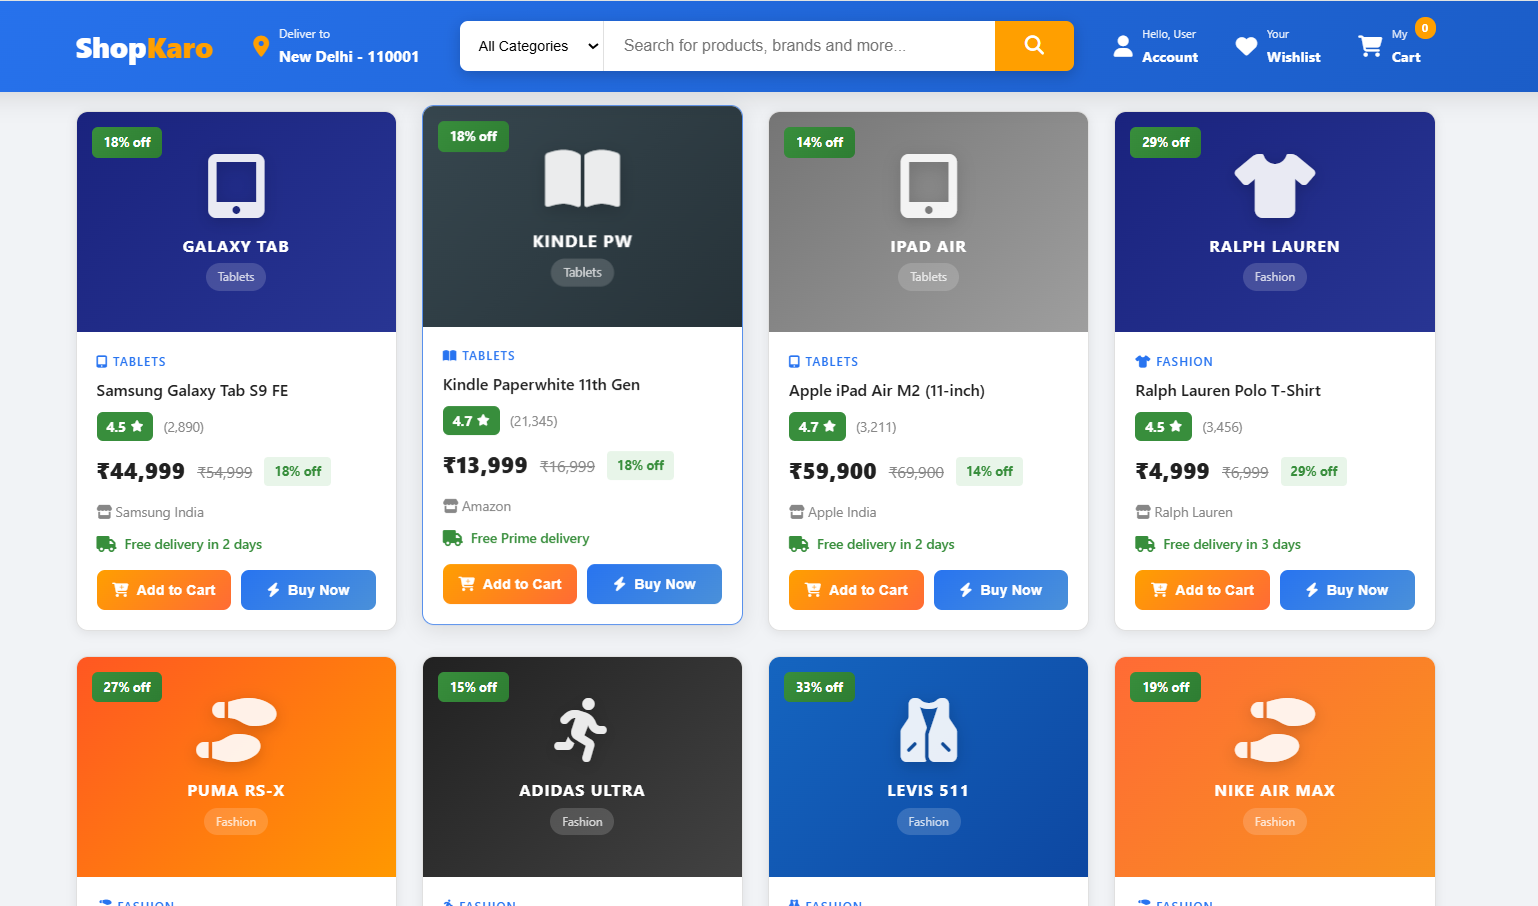The height and width of the screenshot is (906, 1538).
Task: Open the All Categories dropdown
Action: tap(532, 46)
